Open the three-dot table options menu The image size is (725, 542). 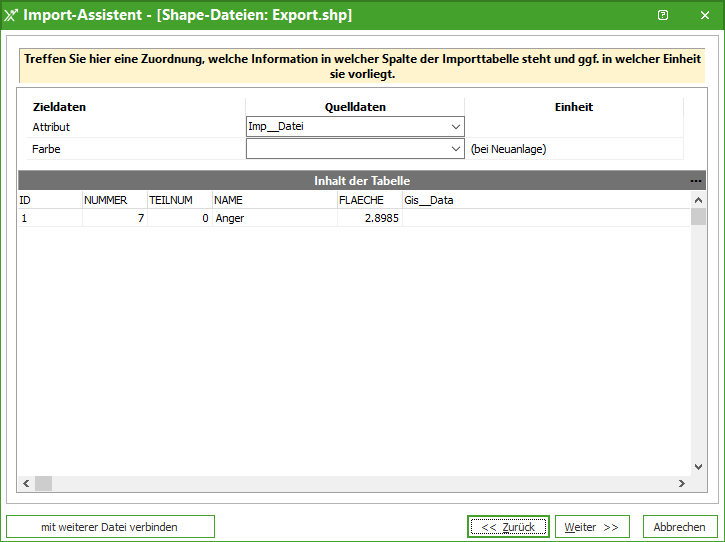tap(695, 181)
